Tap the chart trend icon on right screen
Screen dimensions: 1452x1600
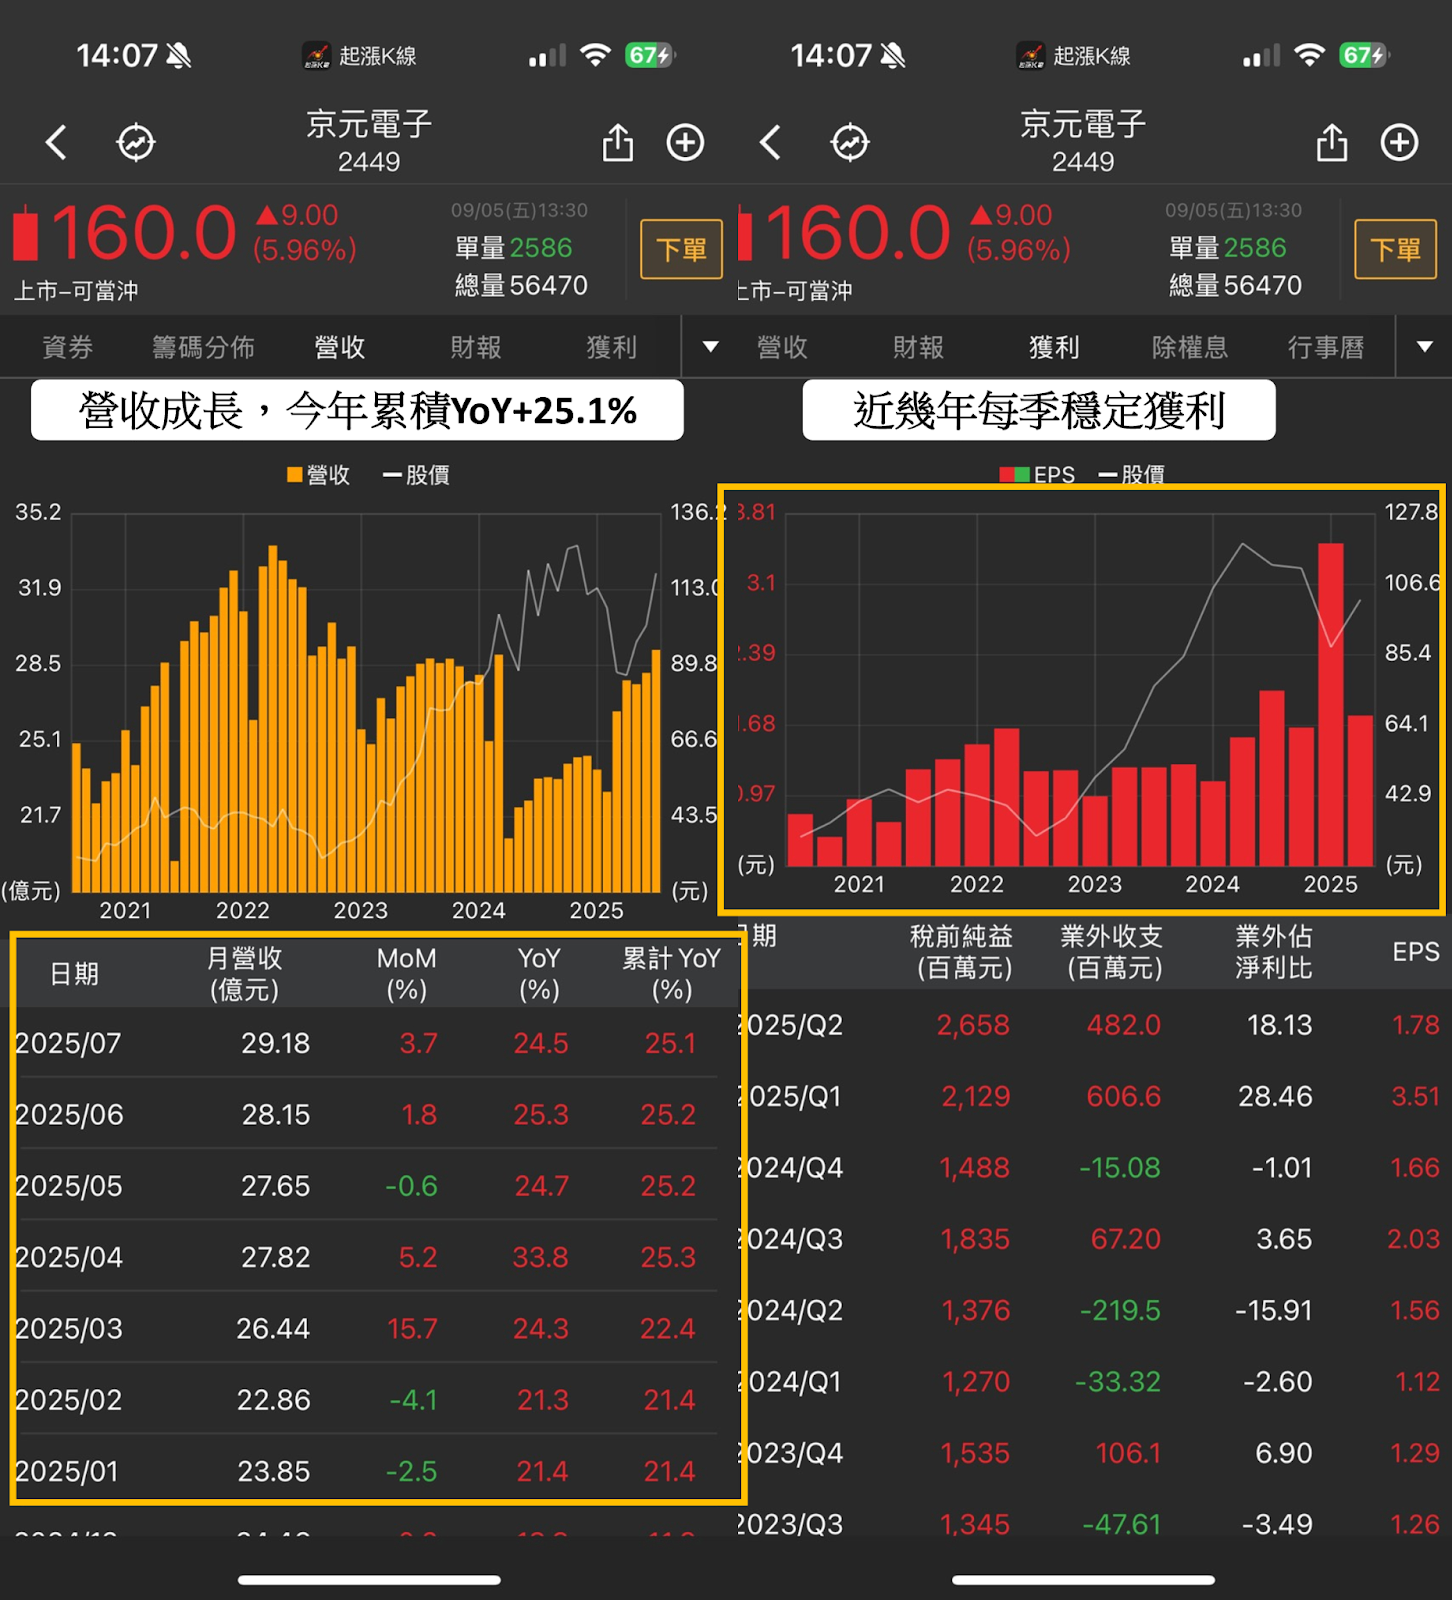850,143
